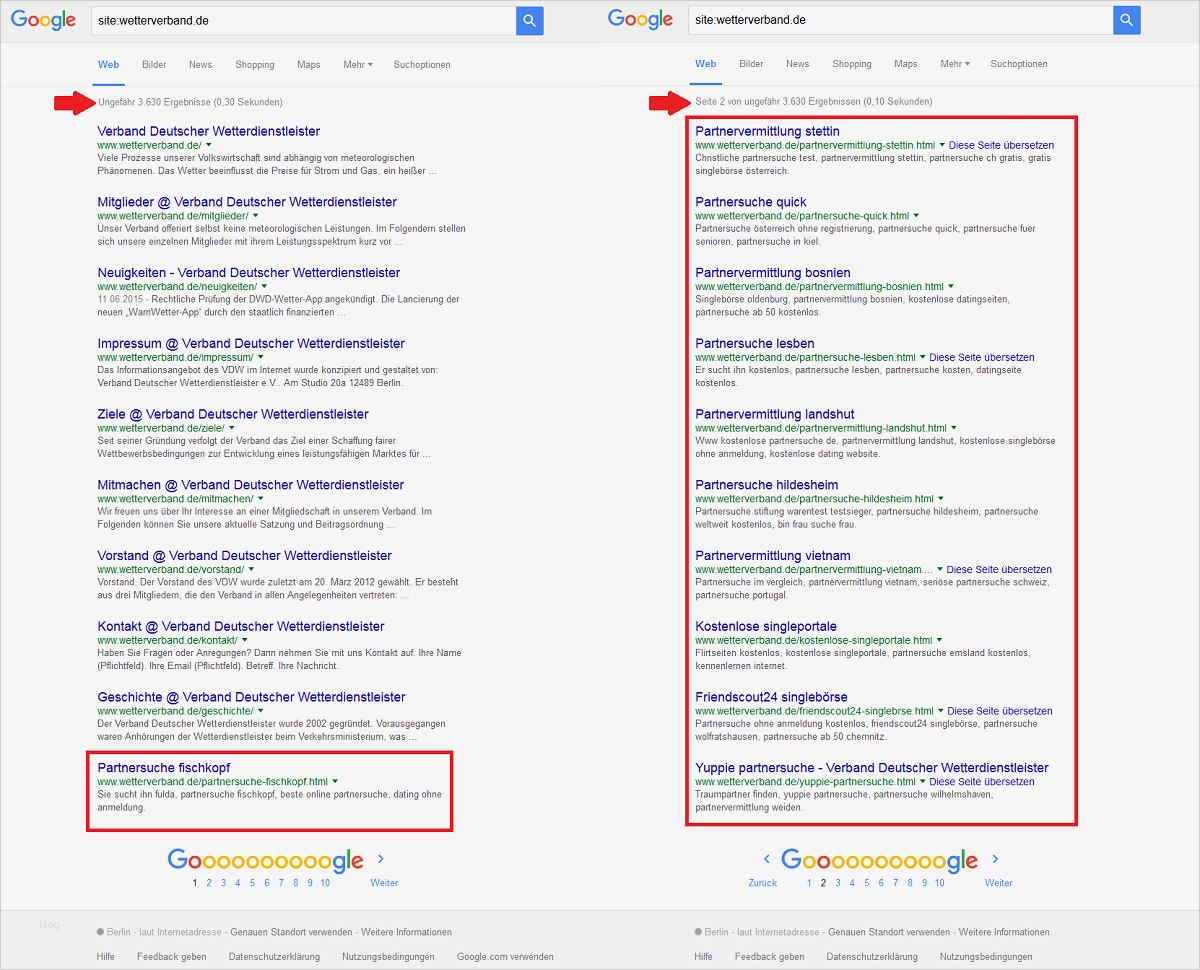Click the left window's blue search button
This screenshot has height=970, width=1200.
coord(530,20)
